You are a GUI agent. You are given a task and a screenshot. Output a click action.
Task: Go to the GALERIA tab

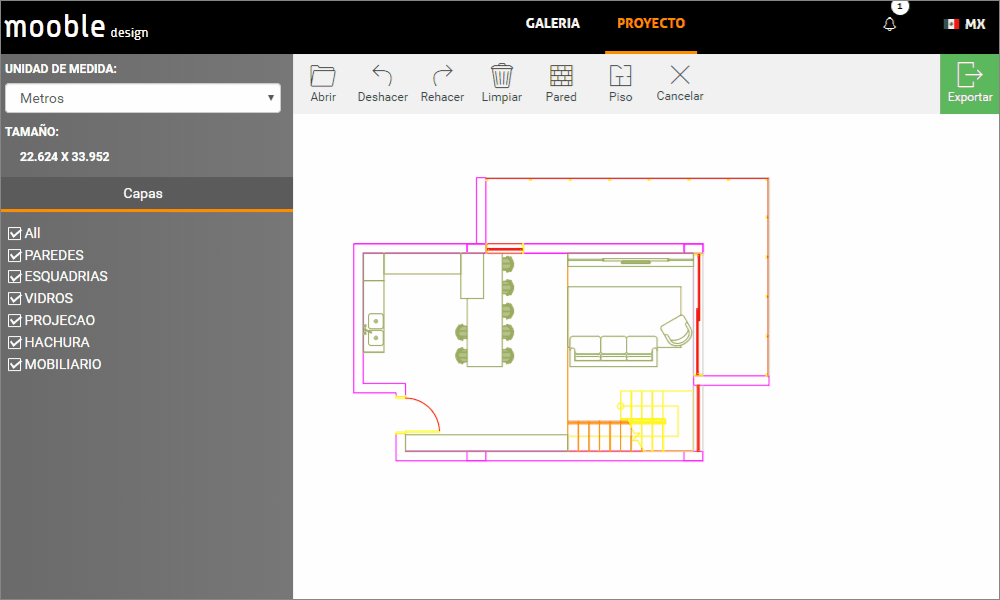(552, 24)
